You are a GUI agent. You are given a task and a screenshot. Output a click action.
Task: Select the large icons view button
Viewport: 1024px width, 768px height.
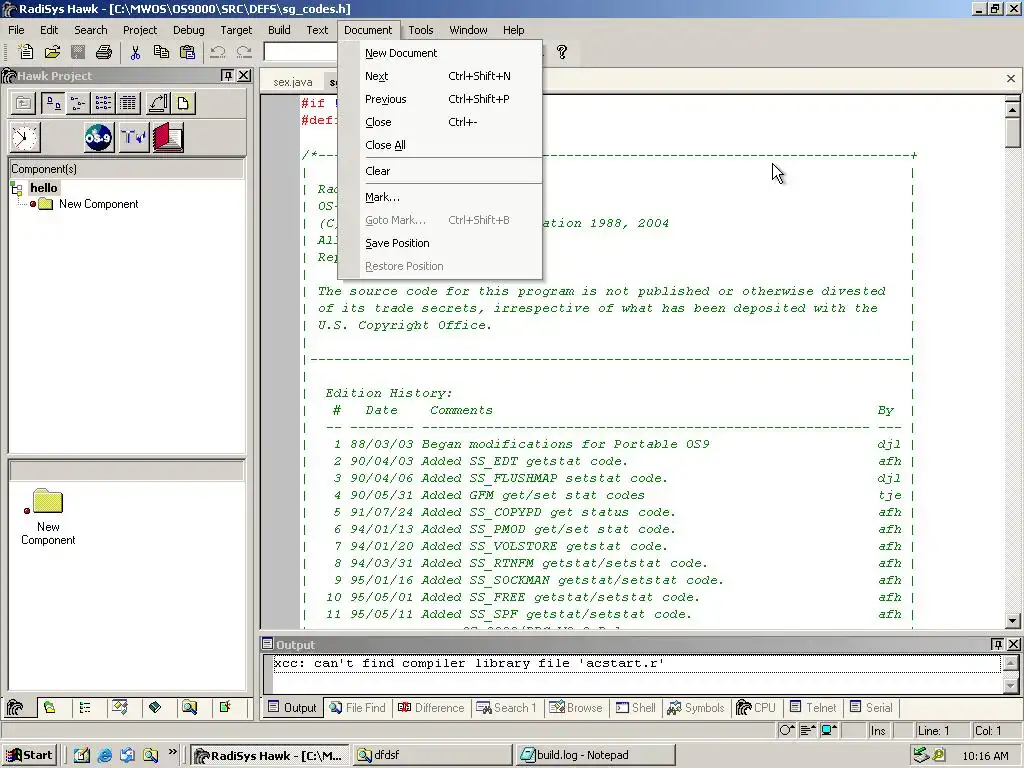pos(53,103)
